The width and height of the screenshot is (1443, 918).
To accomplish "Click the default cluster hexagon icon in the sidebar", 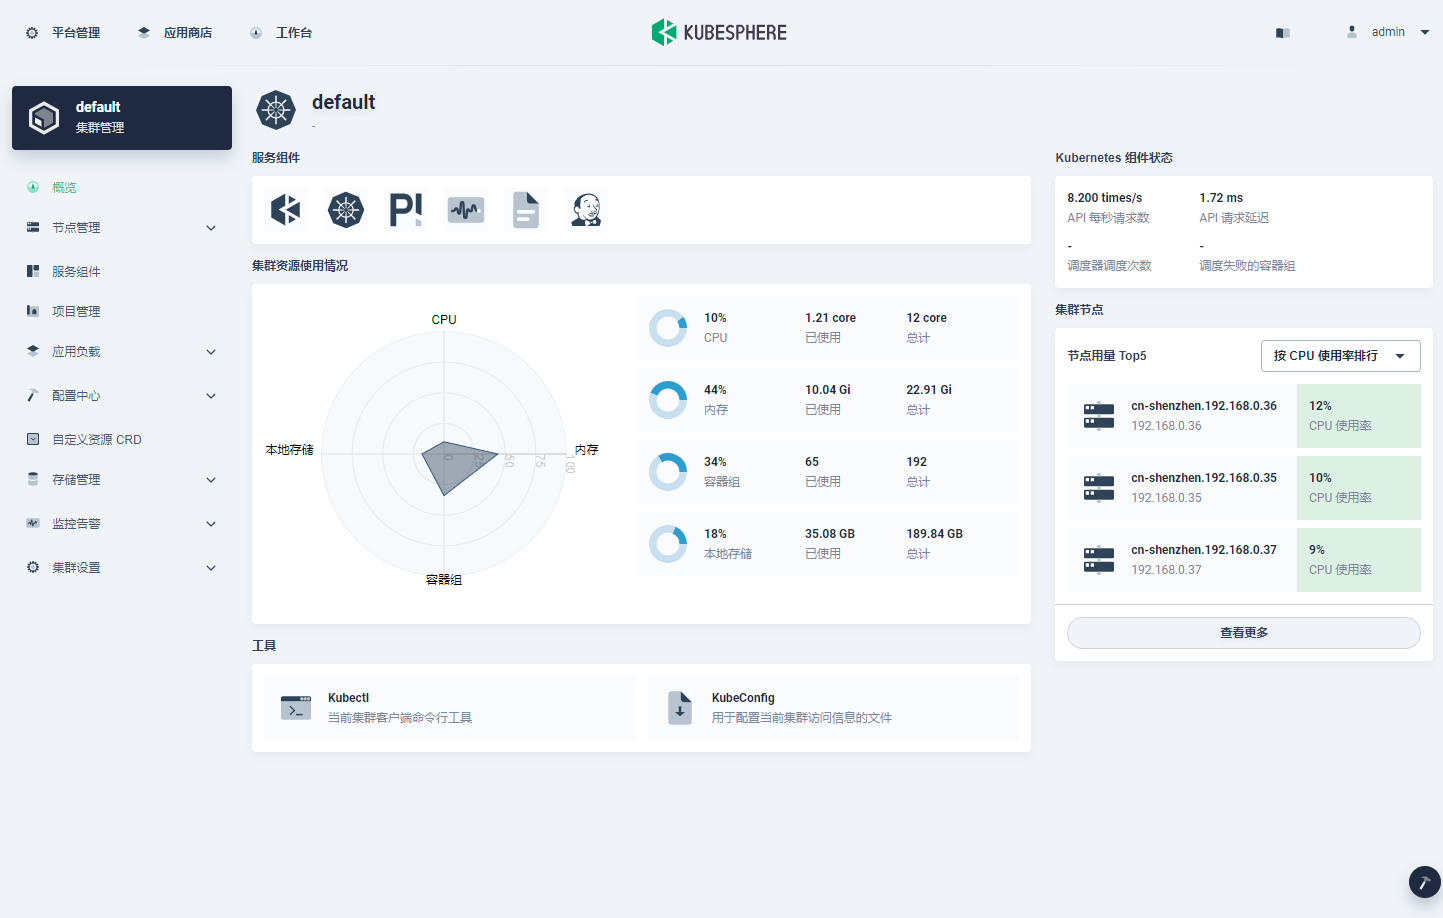I will pos(44,118).
